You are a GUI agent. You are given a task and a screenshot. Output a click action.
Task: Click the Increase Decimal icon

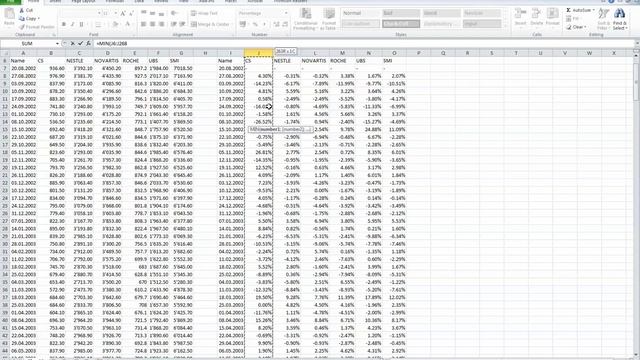click(x=276, y=24)
